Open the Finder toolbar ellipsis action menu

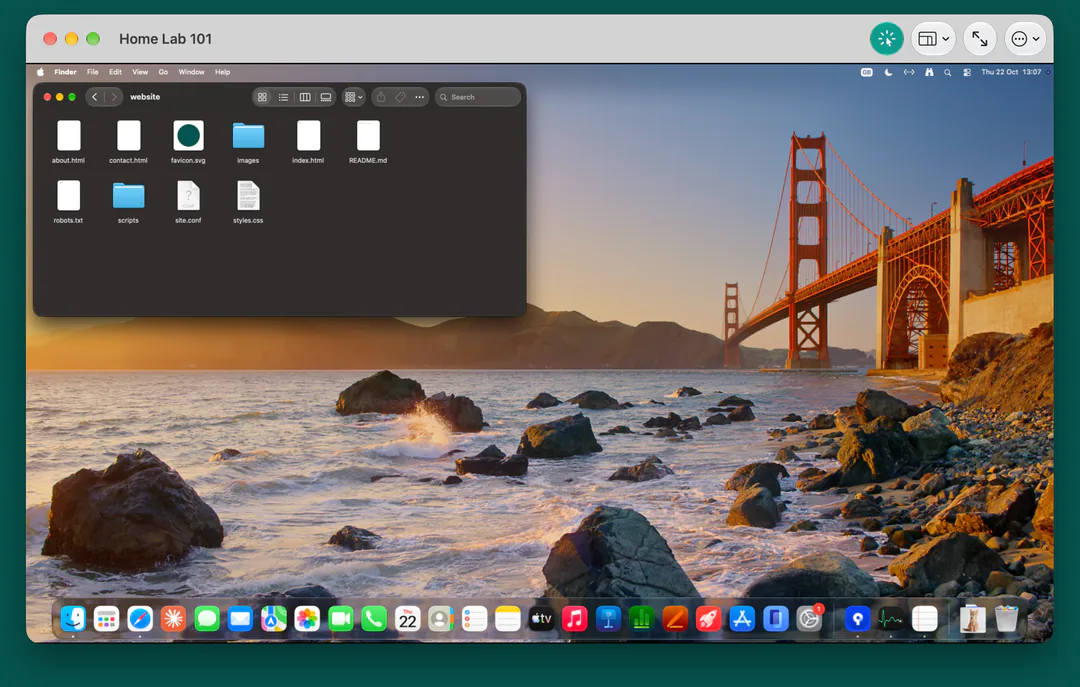point(419,97)
